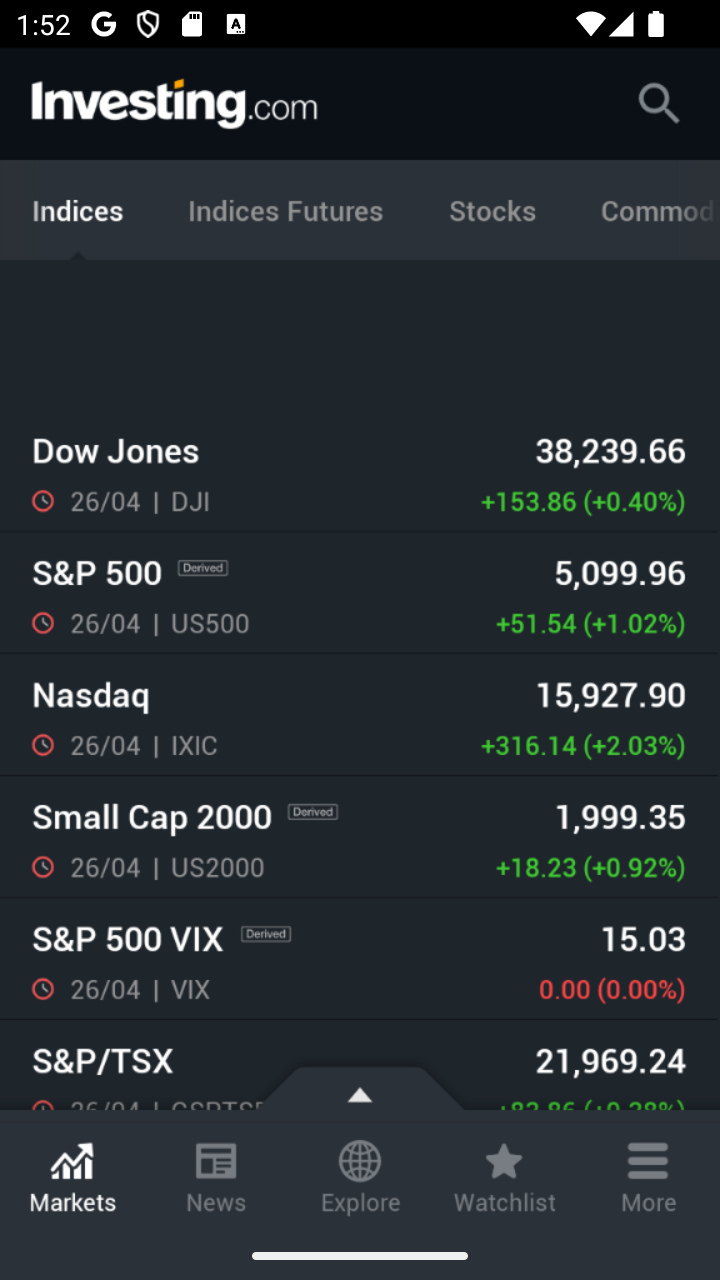The image size is (720, 1280).
Task: Tap the More hamburger icon
Action: point(648,1162)
